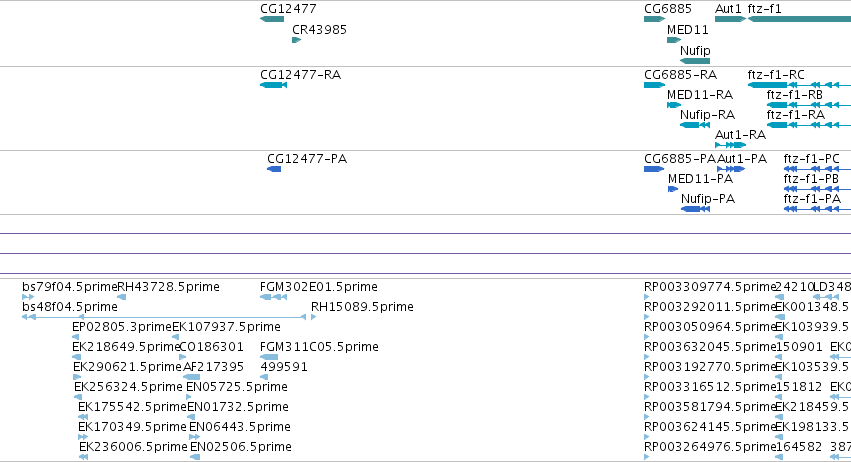Select the MED11-RA transcript arrow
The width and height of the screenshot is (851, 462).
point(674,105)
